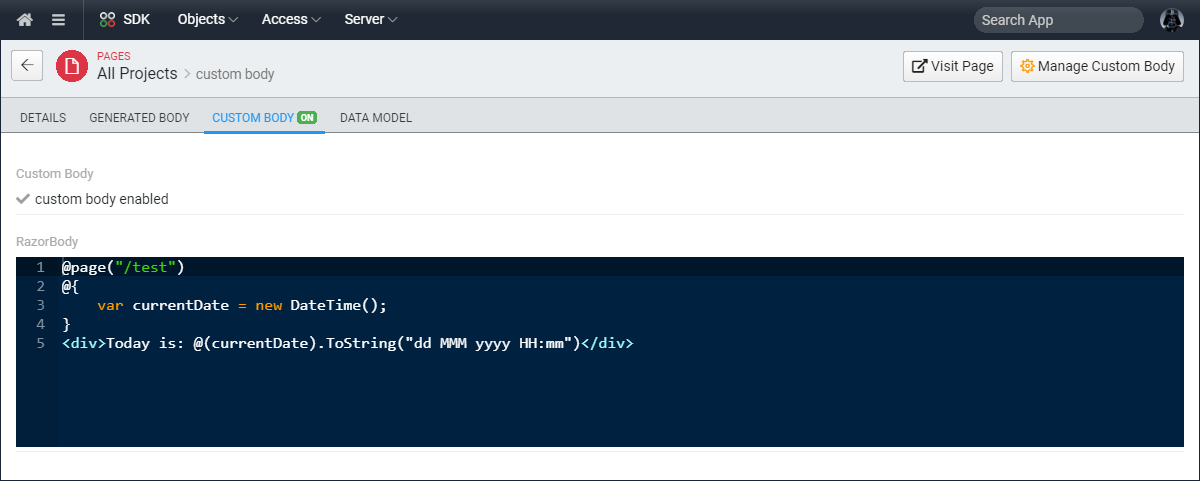Open the Data Model tab
This screenshot has width=1200, height=481.
click(376, 118)
